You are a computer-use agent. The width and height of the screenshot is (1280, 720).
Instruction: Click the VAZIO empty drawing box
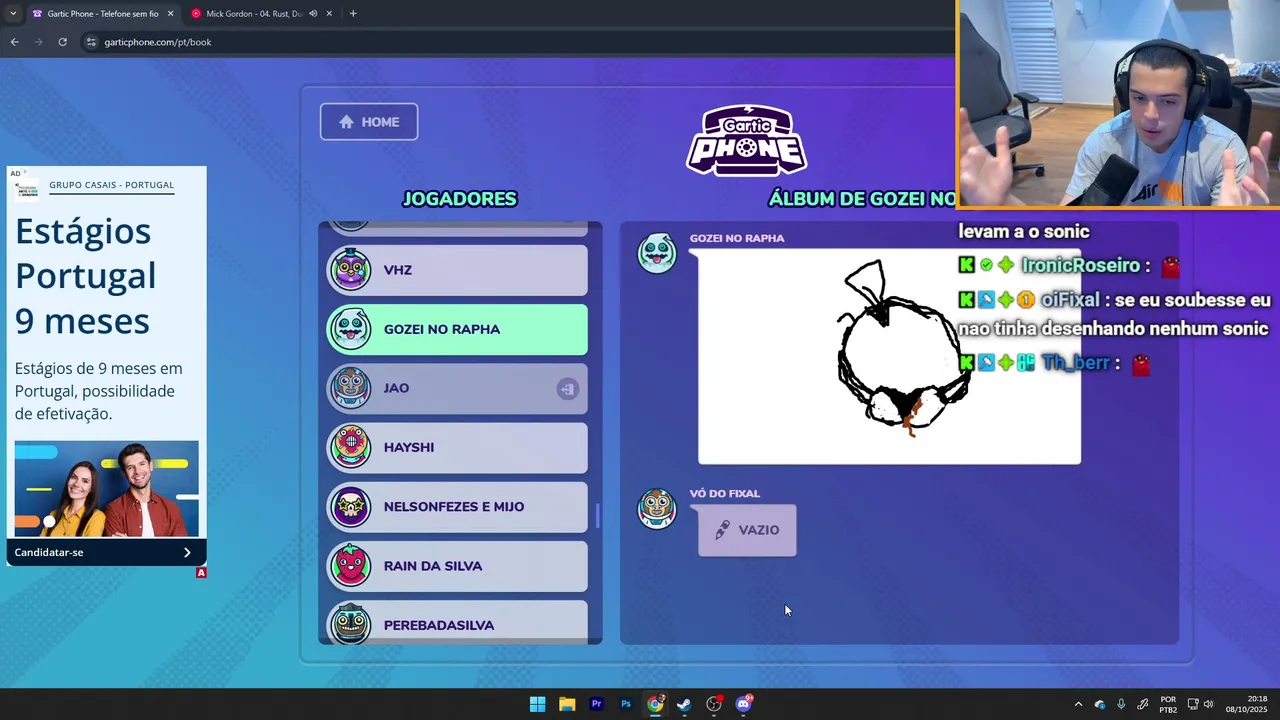tap(747, 530)
